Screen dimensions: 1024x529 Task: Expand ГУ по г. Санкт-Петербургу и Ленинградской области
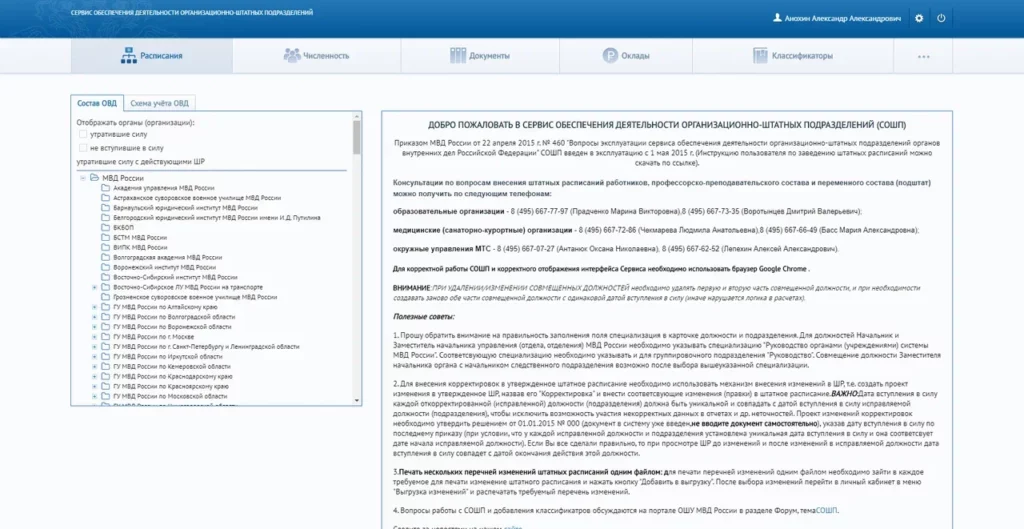[95, 347]
